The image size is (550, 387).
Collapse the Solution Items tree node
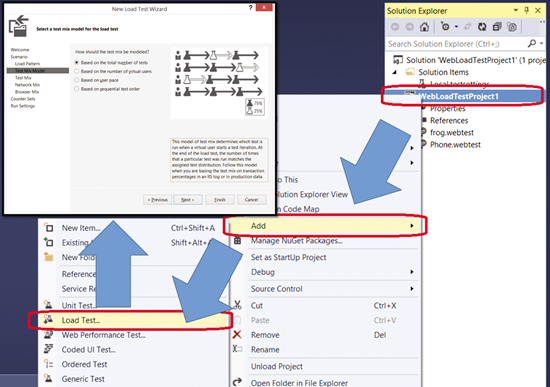pyautogui.click(x=395, y=72)
